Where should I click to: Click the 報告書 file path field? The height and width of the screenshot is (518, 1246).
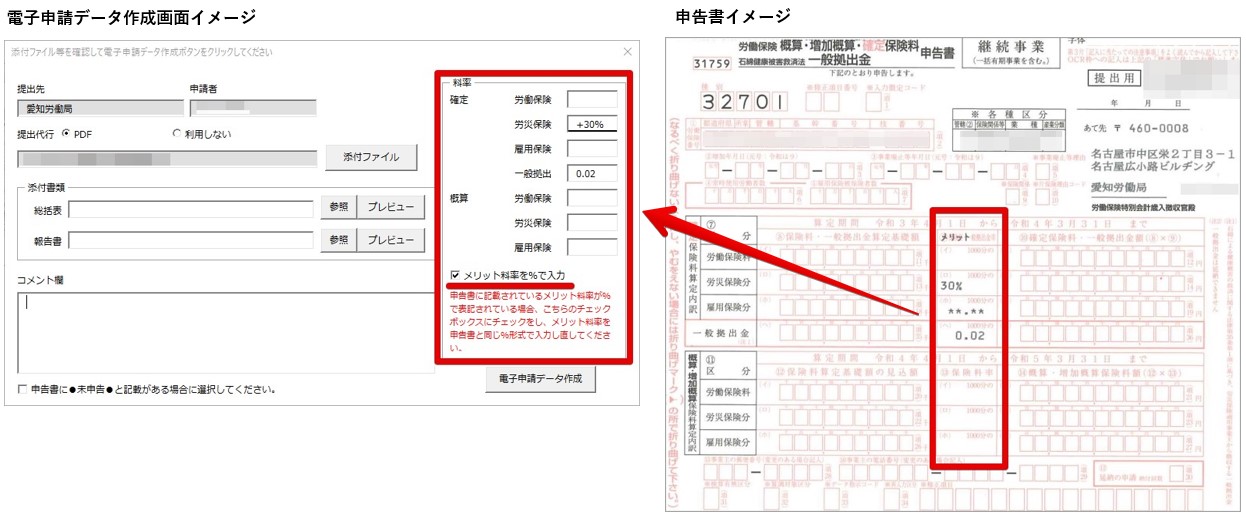click(192, 240)
